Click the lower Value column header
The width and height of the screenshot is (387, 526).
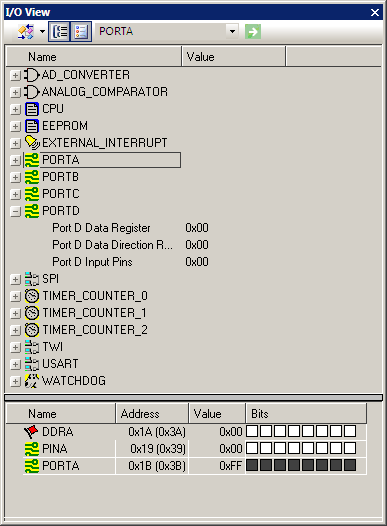[x=217, y=414]
